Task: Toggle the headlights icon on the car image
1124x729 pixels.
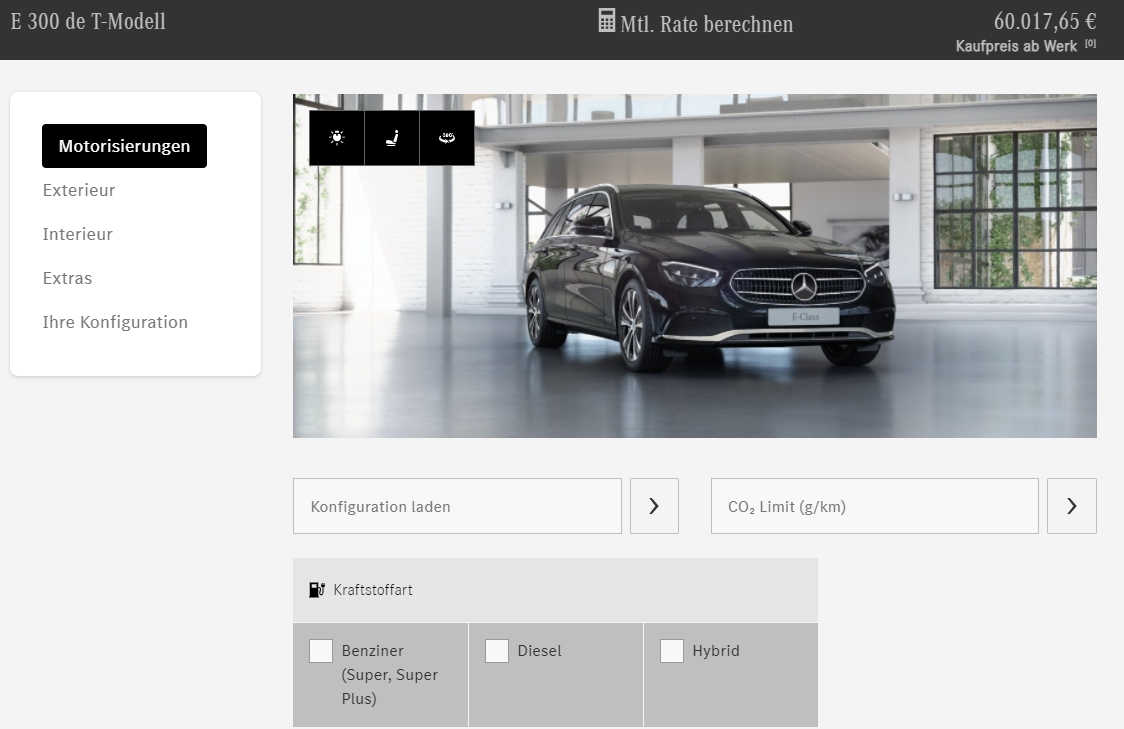Action: [x=337, y=138]
